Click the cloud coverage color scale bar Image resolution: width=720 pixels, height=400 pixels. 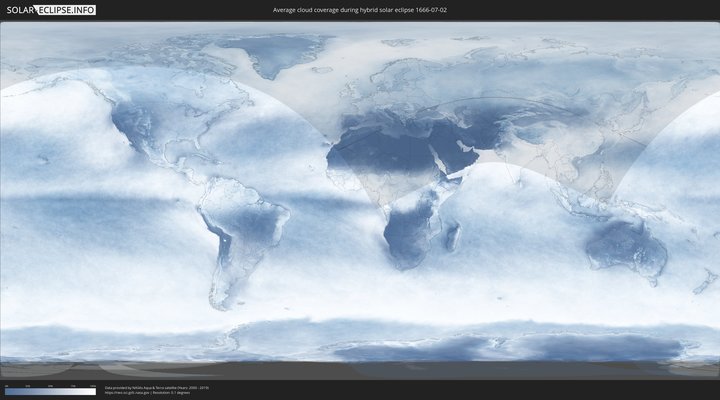51,392
